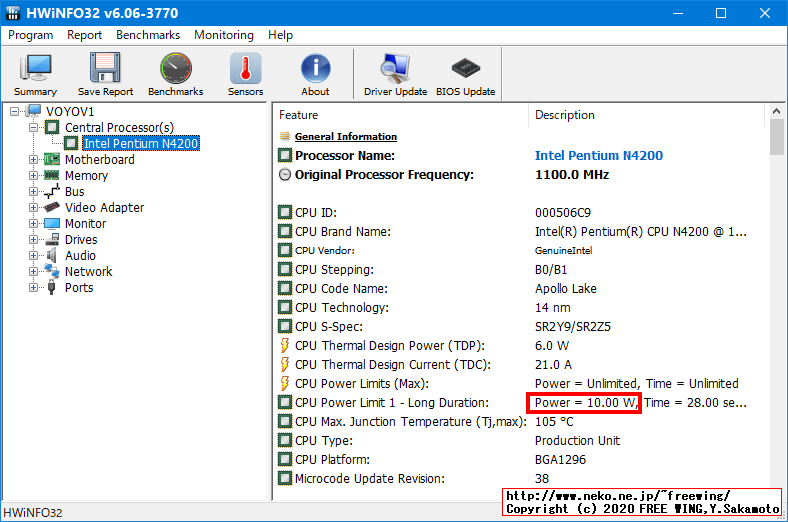Expand the Motherboard node
Screen dimensions: 788x522
click(33, 160)
